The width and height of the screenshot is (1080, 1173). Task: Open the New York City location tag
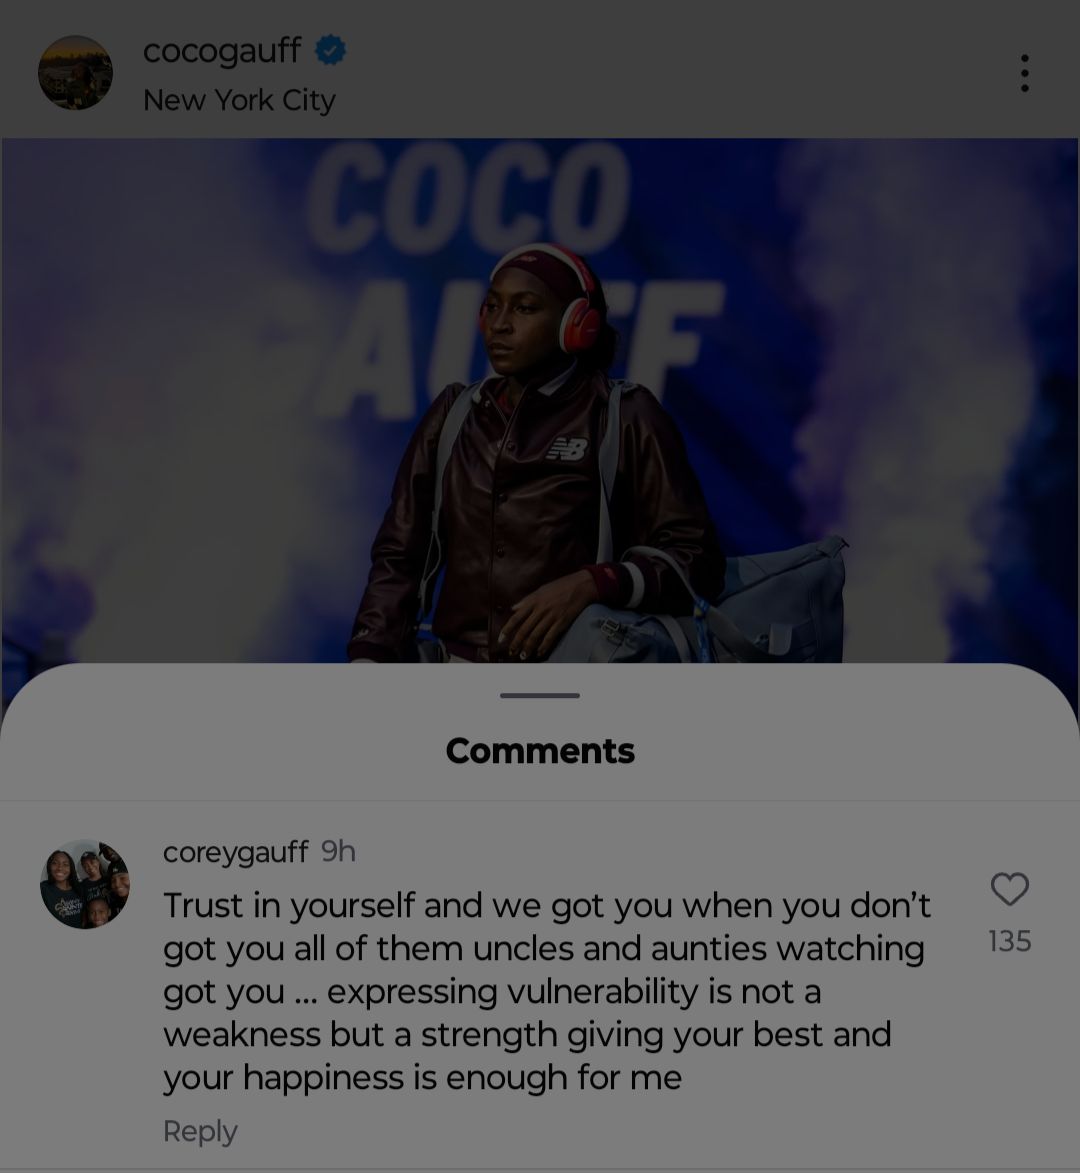(x=239, y=100)
